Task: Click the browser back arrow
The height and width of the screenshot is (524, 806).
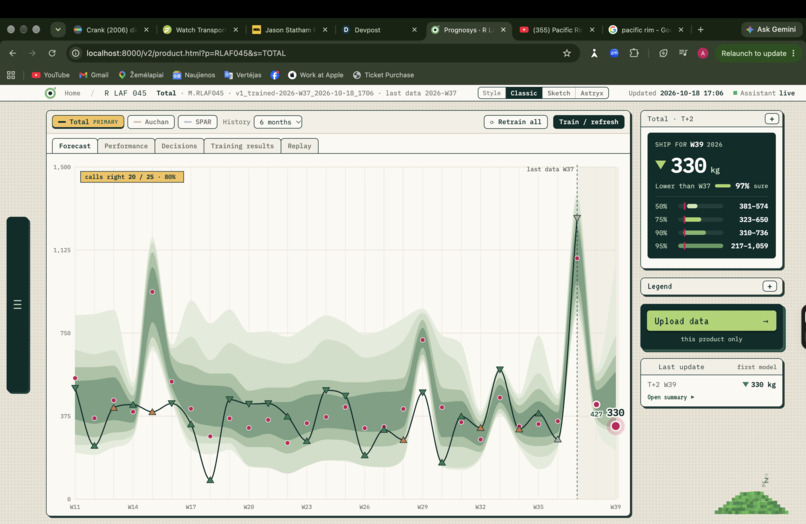Action: [x=13, y=53]
